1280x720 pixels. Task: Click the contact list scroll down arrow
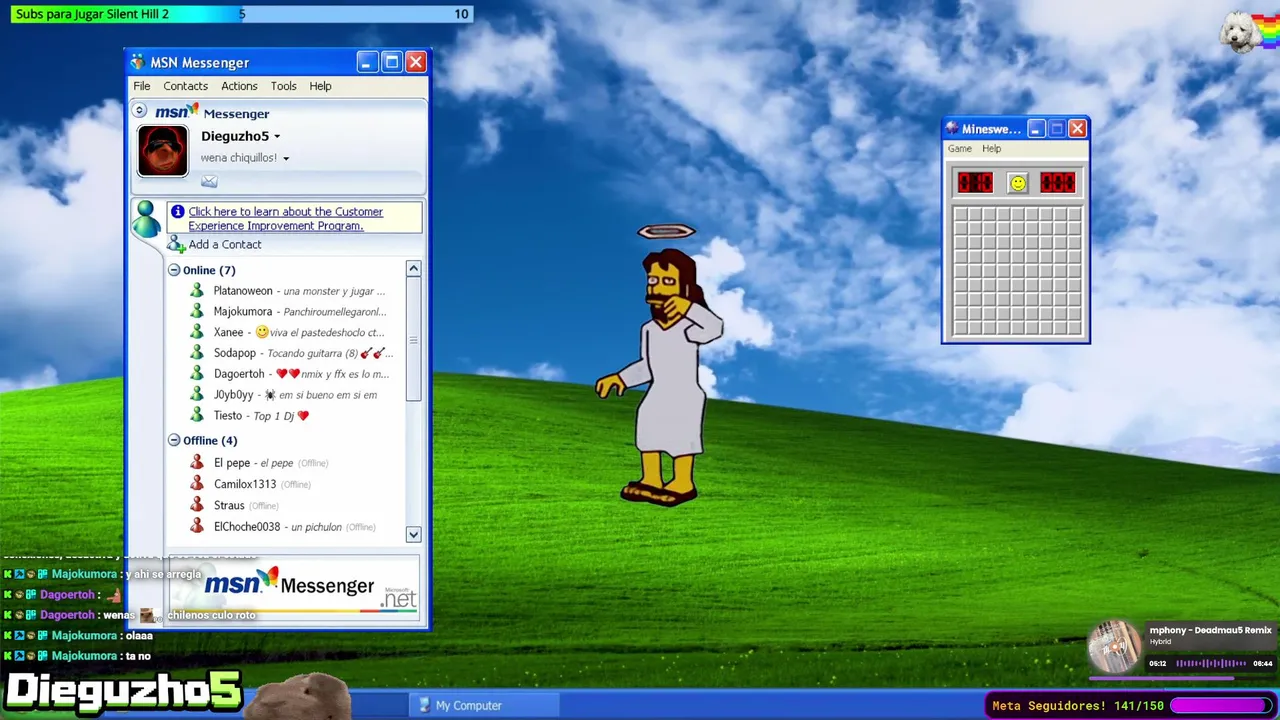pos(413,534)
